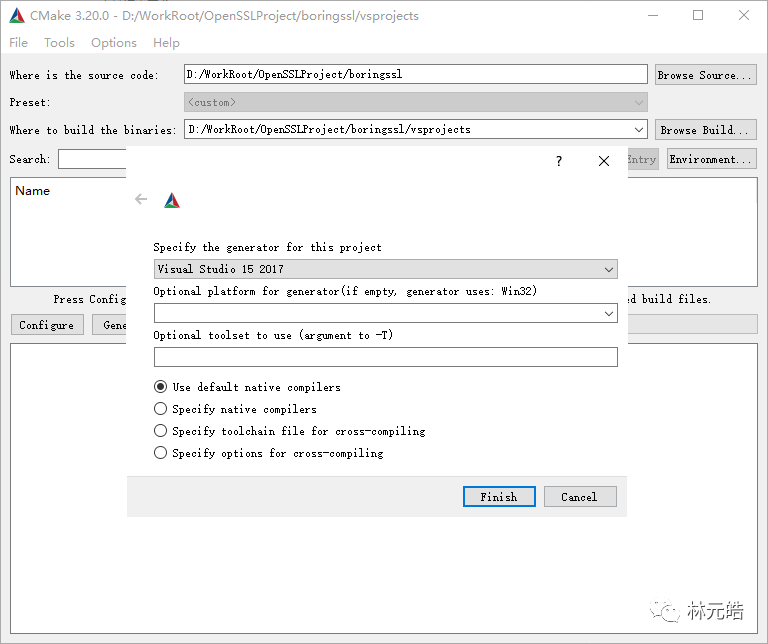Open the Help menu
This screenshot has width=768, height=644.
pos(166,43)
